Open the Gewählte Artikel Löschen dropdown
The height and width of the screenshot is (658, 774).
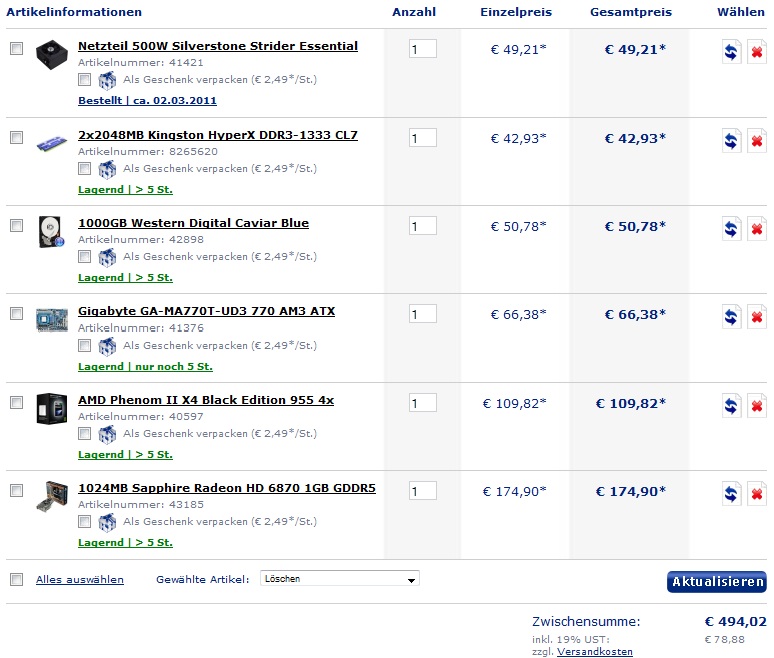tap(340, 579)
